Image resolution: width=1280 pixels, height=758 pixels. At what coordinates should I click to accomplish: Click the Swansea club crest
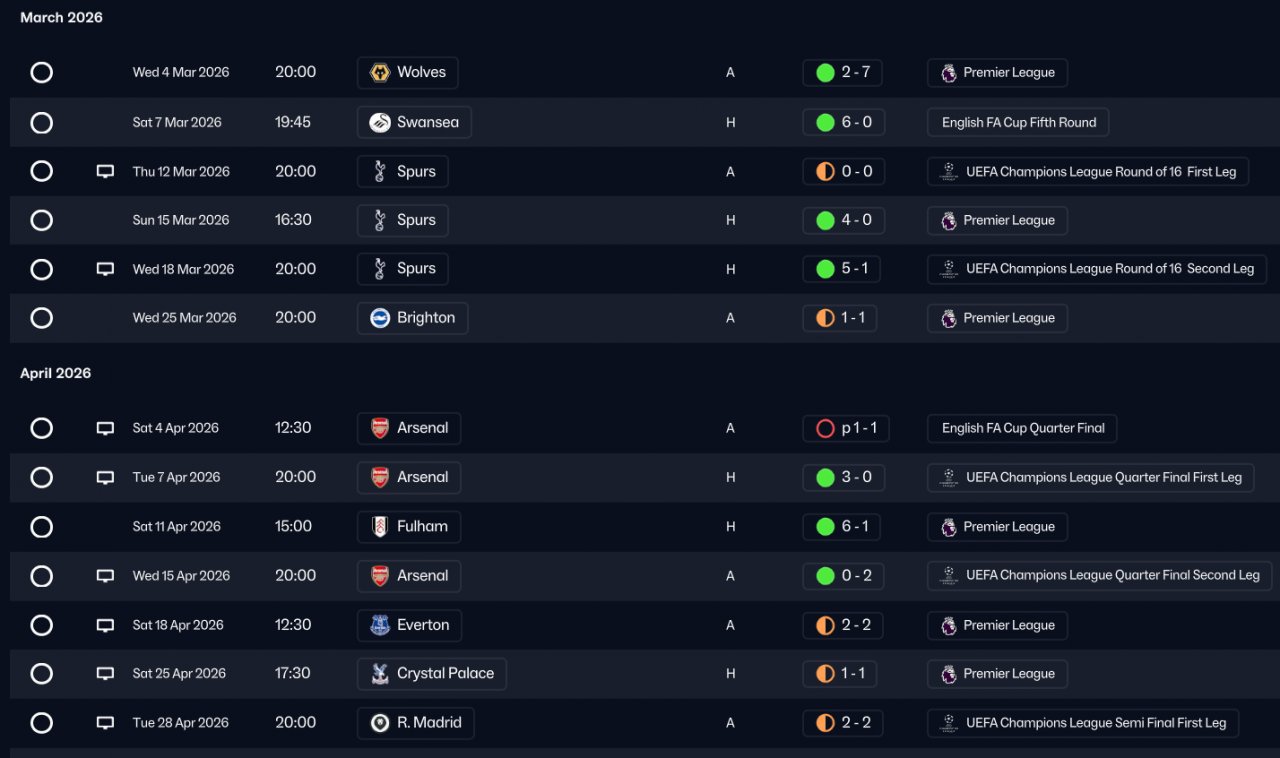(380, 122)
